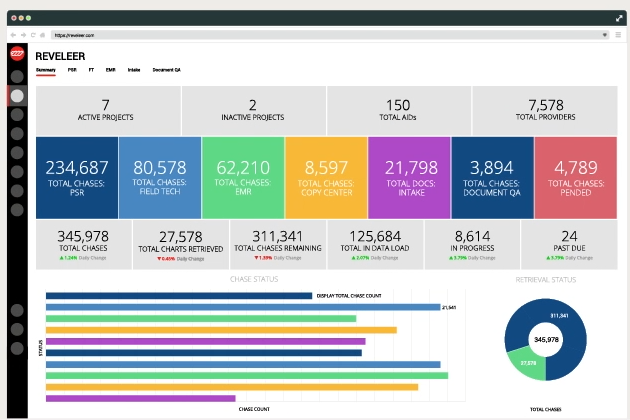The image size is (630, 420).
Task: Click the 24 Past Due stat
Action: (x=569, y=245)
